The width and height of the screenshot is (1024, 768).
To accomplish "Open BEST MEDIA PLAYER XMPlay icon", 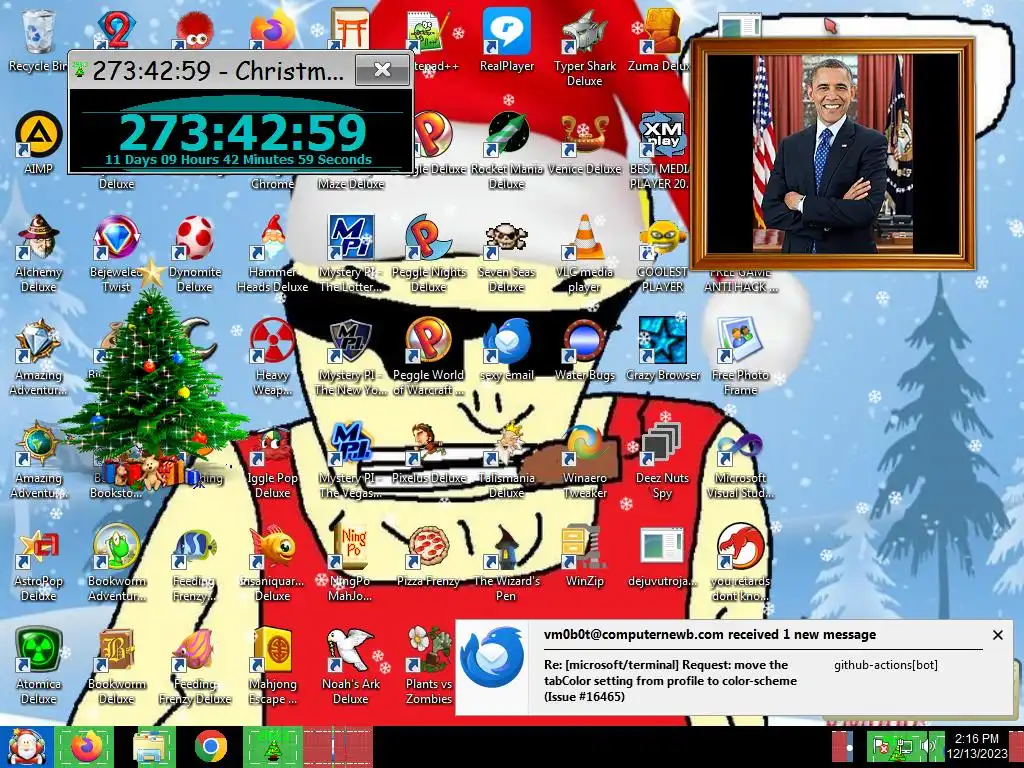I will click(x=660, y=152).
